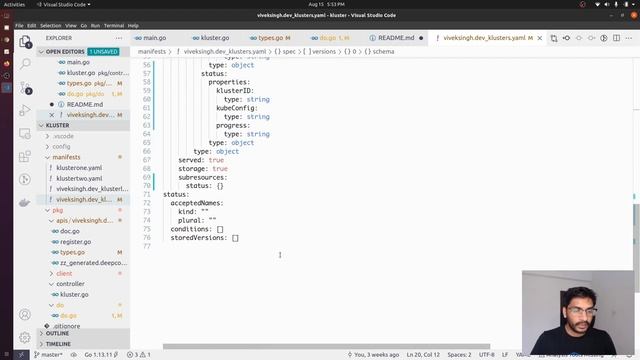Viewport: 640px width, 360px height.
Task: Open the Extensions view
Action: [x=25, y=156]
